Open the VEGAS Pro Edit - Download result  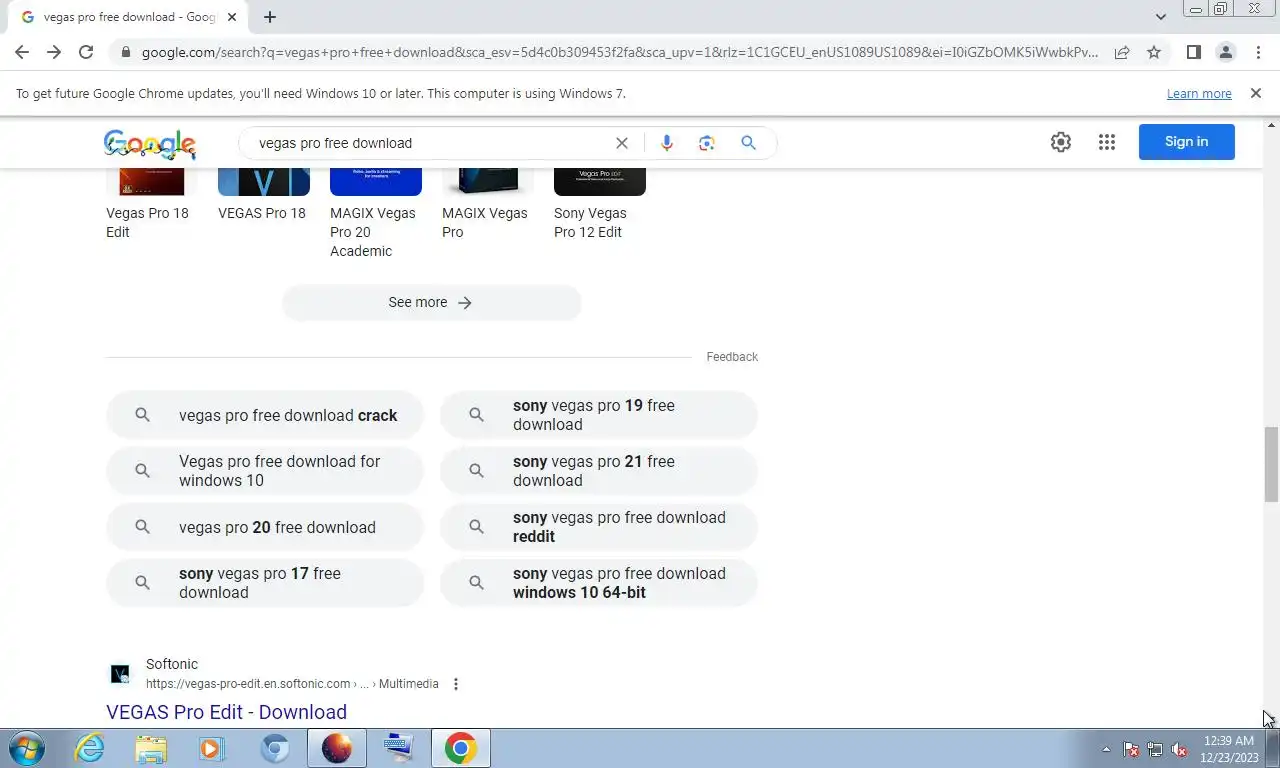pyautogui.click(x=226, y=712)
